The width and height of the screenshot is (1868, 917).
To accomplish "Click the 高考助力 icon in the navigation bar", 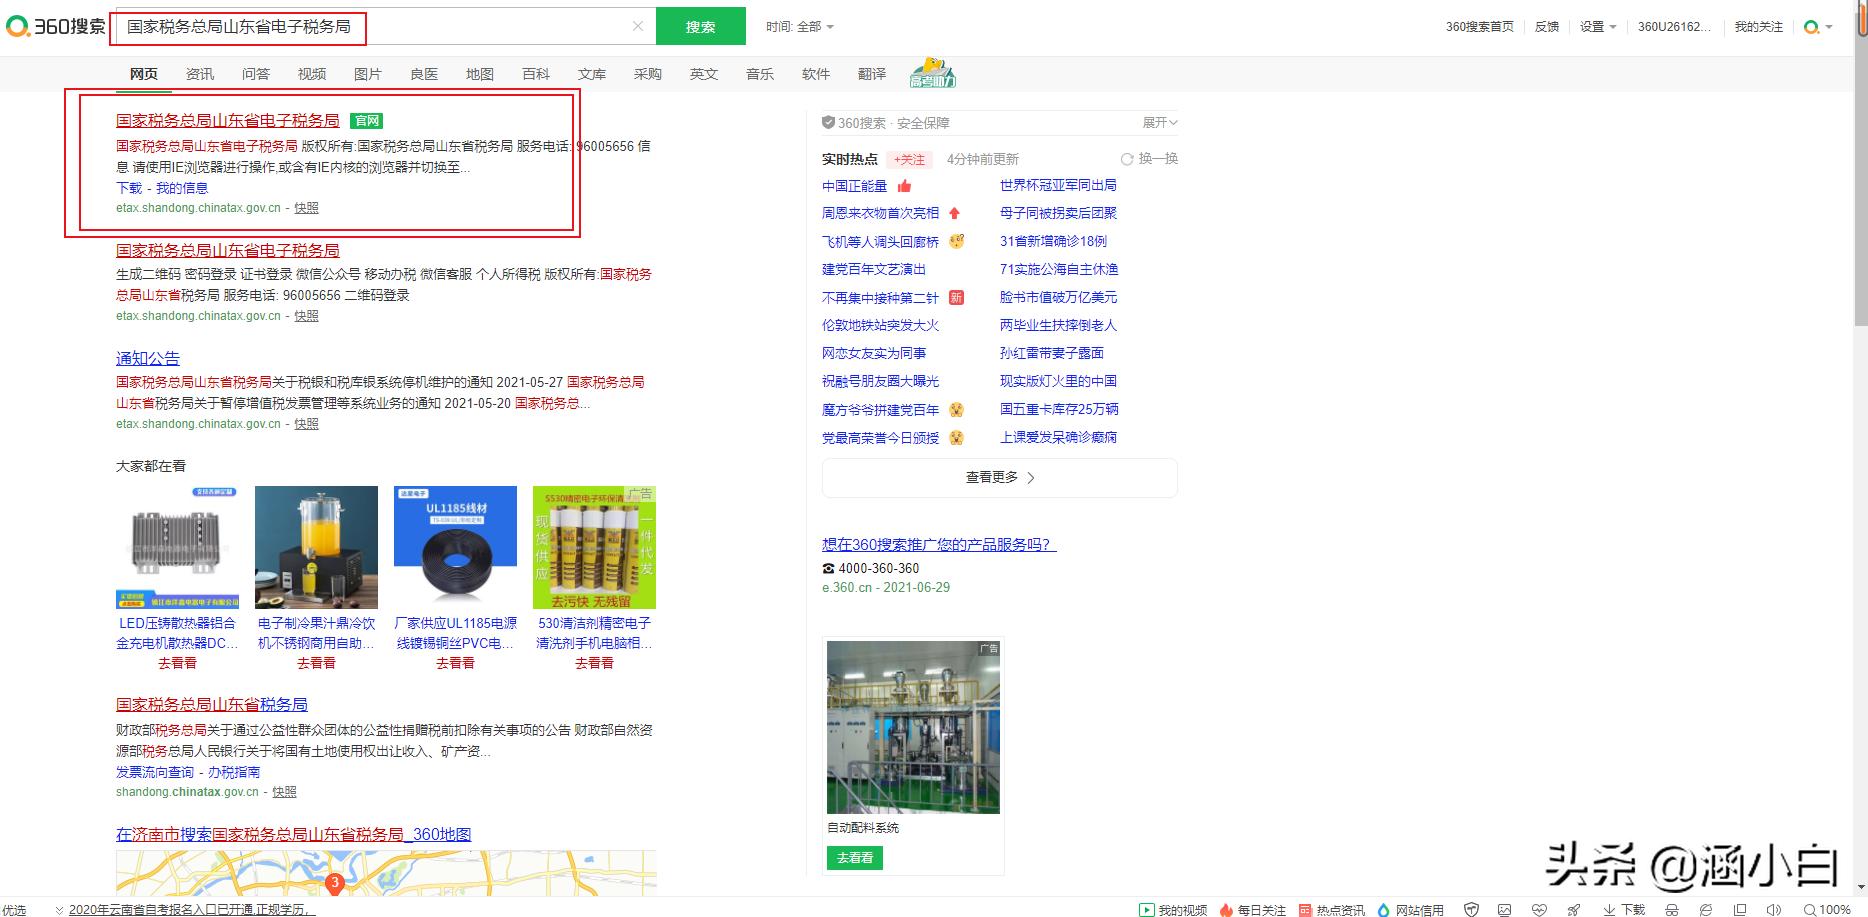I will pyautogui.click(x=932, y=73).
